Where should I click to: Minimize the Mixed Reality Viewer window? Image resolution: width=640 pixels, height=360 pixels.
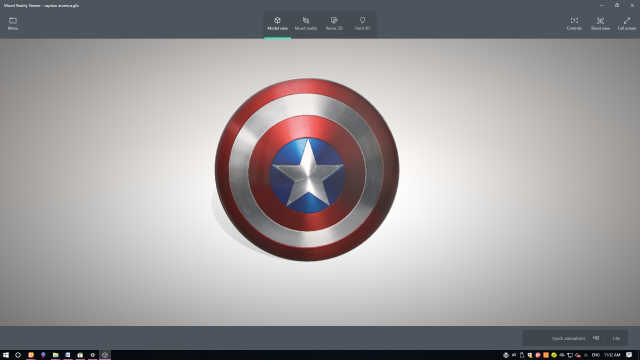[x=602, y=5]
